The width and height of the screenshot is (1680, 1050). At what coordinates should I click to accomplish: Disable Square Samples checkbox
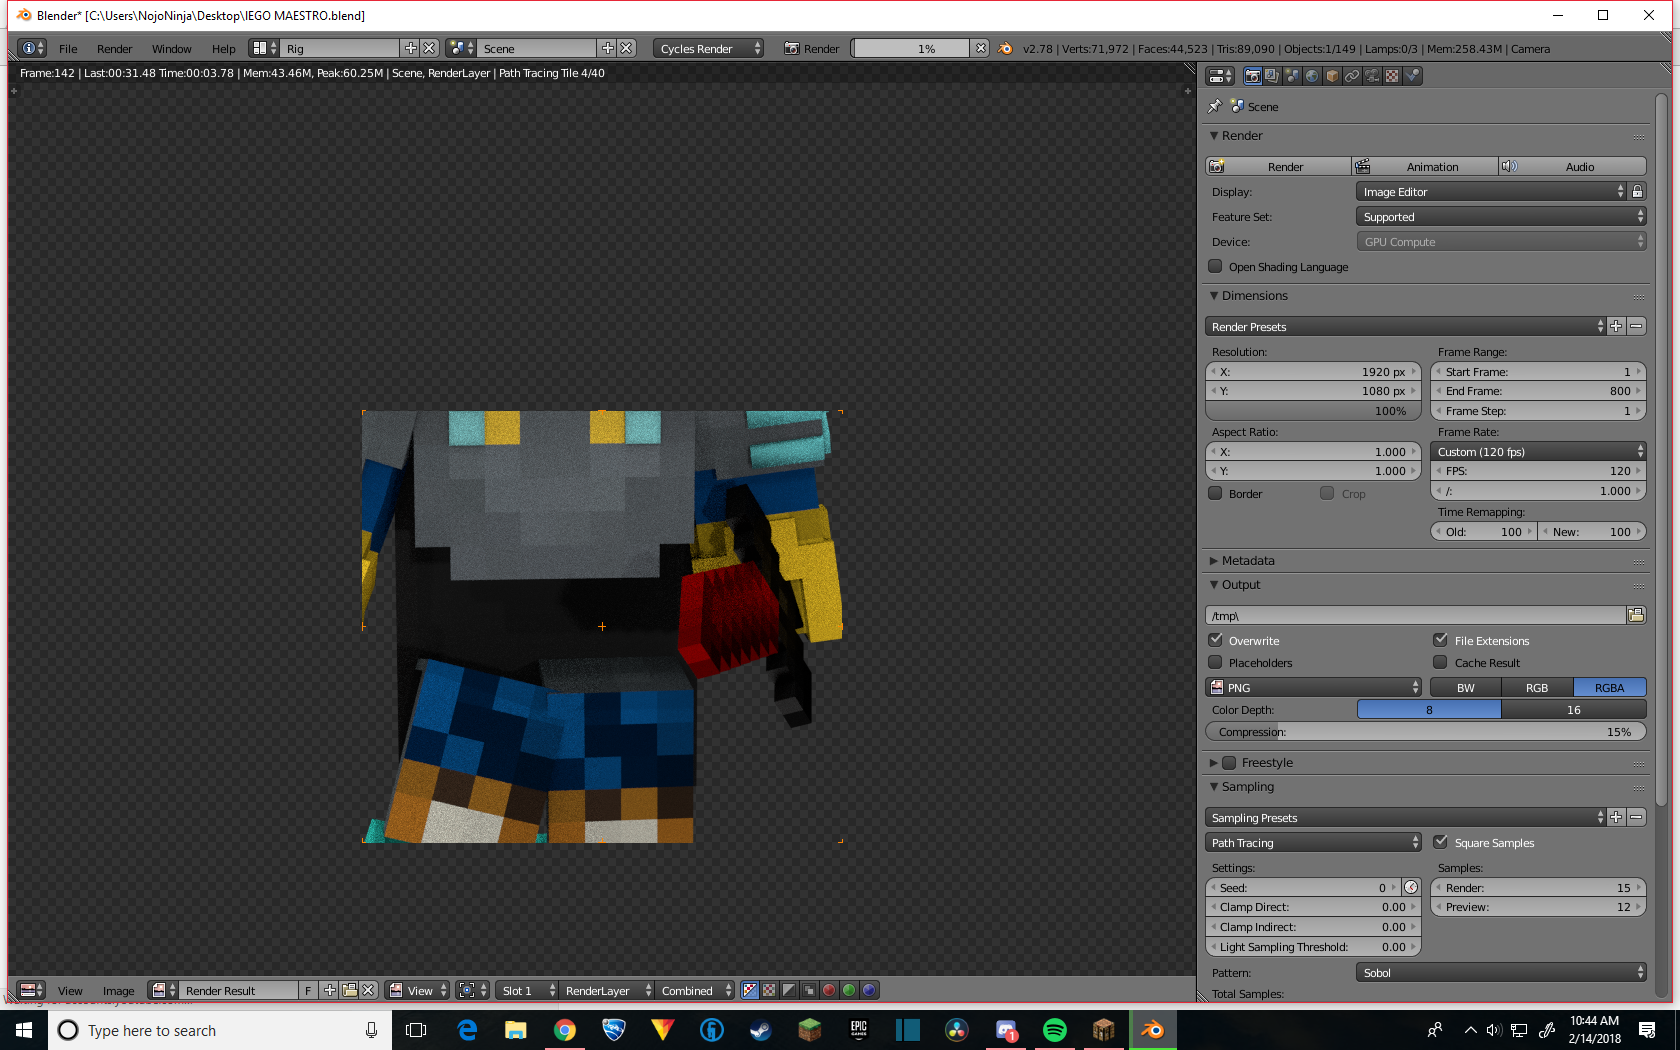[x=1441, y=842]
